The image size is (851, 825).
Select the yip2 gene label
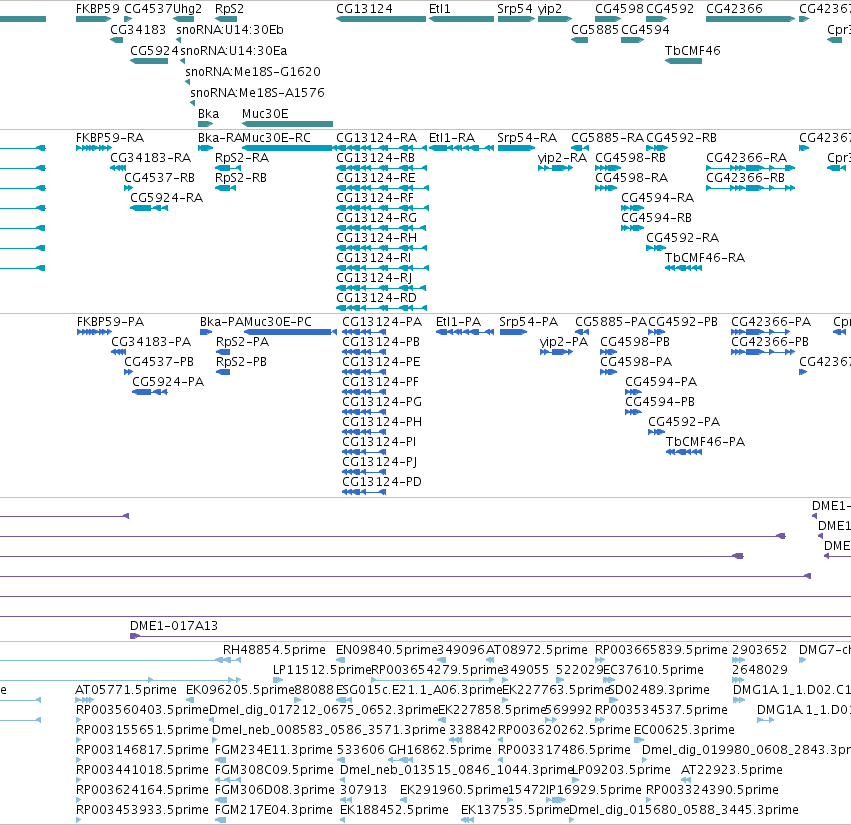tap(550, 9)
